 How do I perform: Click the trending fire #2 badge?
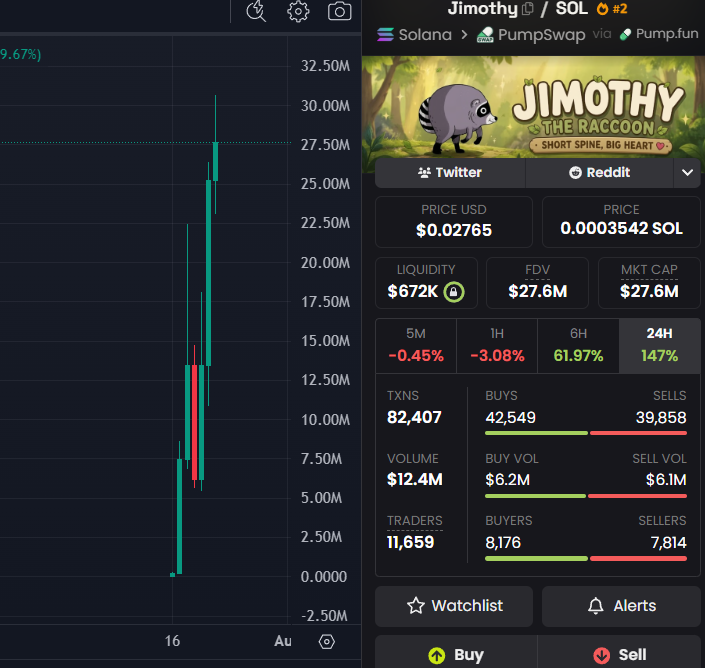pyautogui.click(x=612, y=9)
